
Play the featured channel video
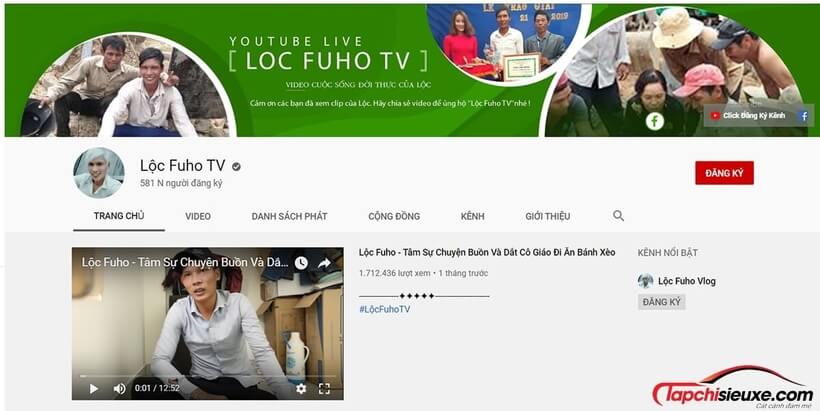tap(94, 388)
